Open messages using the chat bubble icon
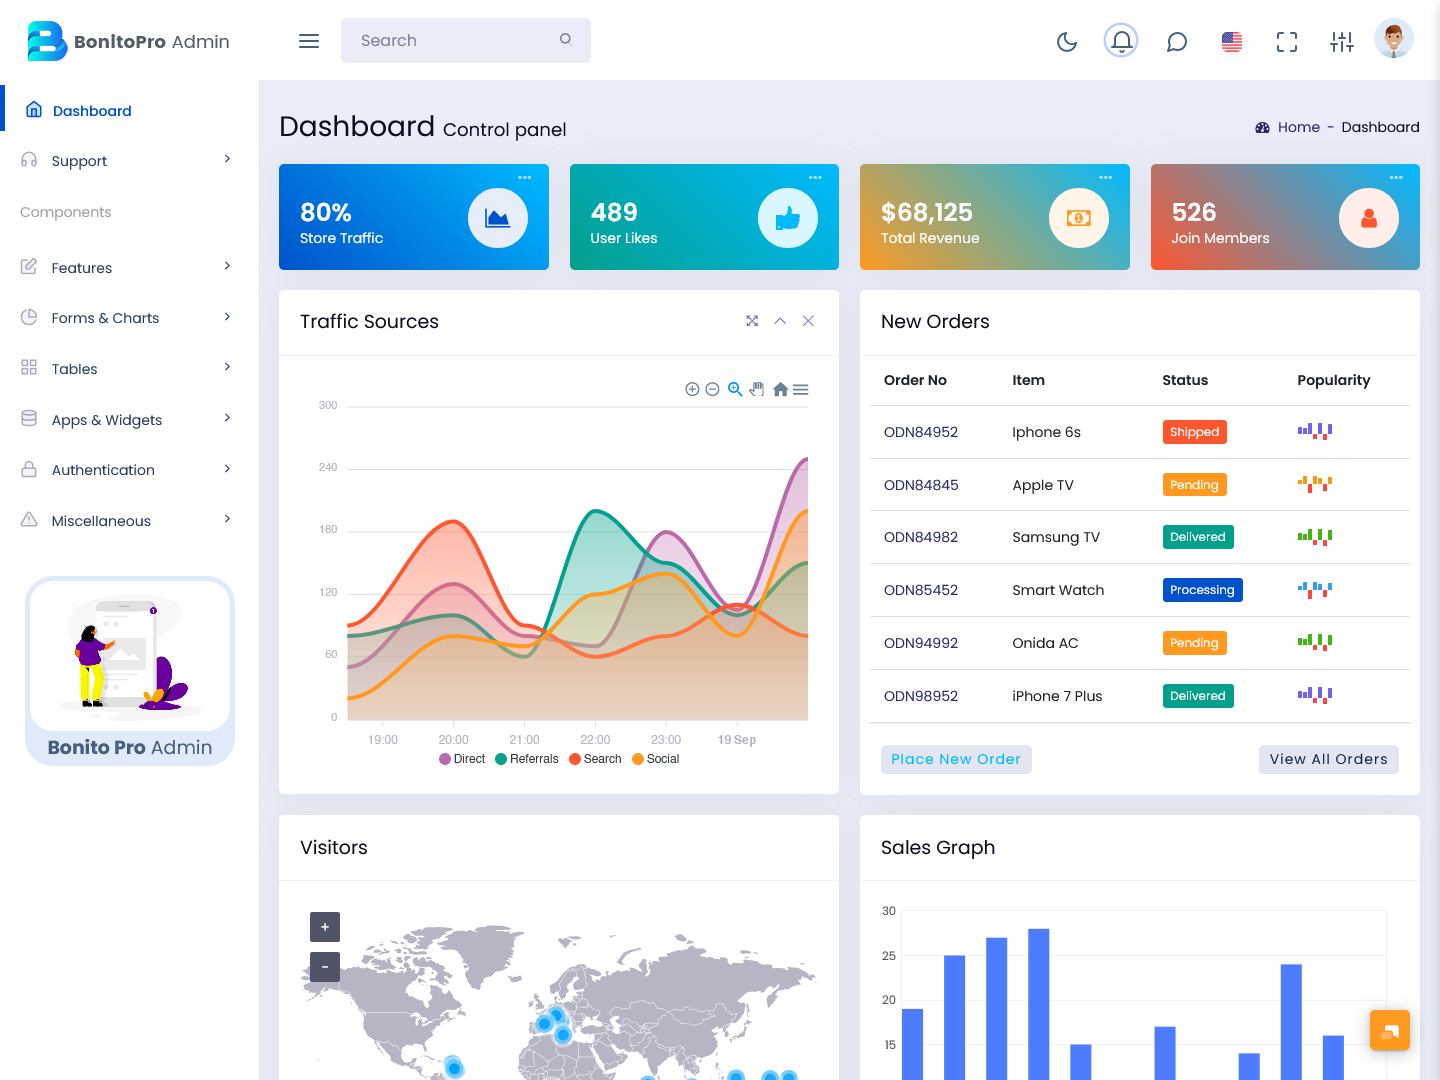The width and height of the screenshot is (1440, 1080). tap(1176, 41)
